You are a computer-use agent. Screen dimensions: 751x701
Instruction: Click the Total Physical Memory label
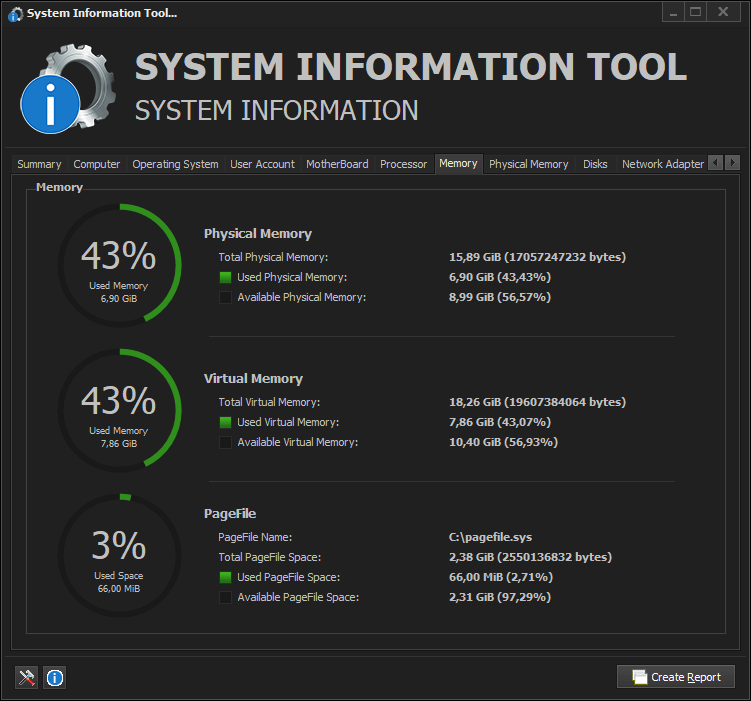tap(273, 257)
